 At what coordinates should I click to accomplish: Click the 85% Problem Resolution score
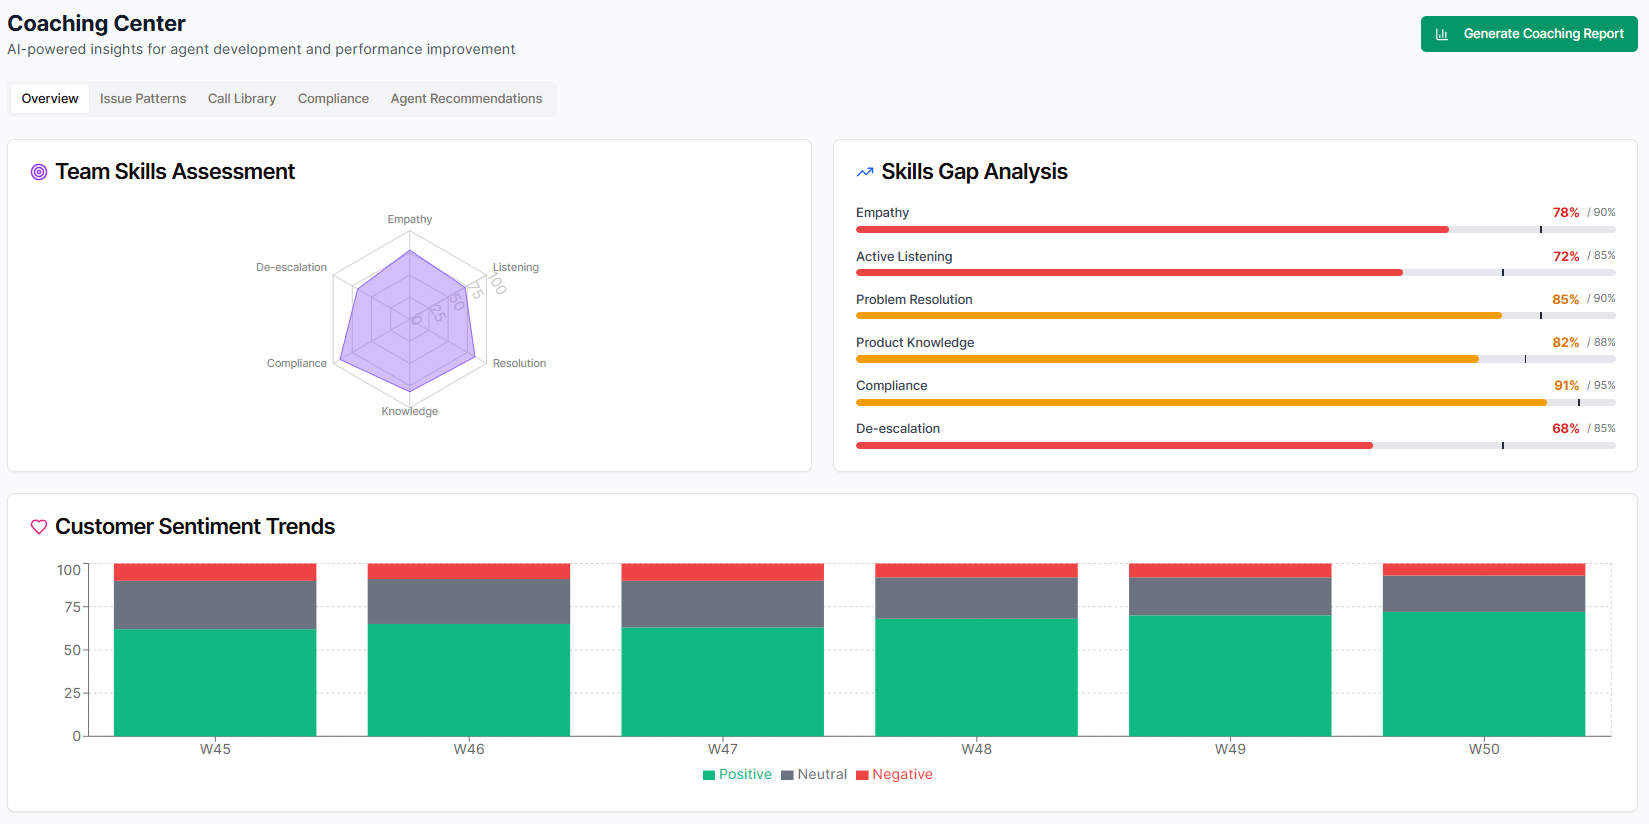pyautogui.click(x=1566, y=299)
